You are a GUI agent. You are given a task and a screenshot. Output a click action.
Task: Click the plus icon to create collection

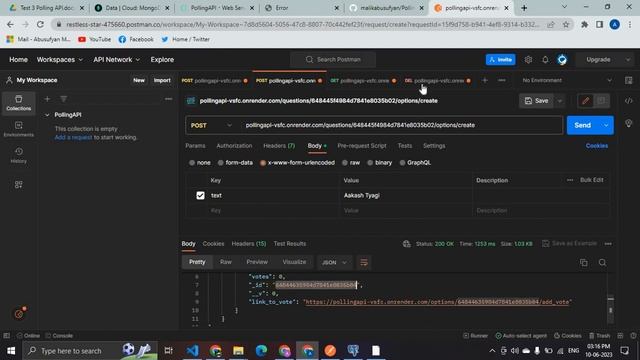click(47, 99)
